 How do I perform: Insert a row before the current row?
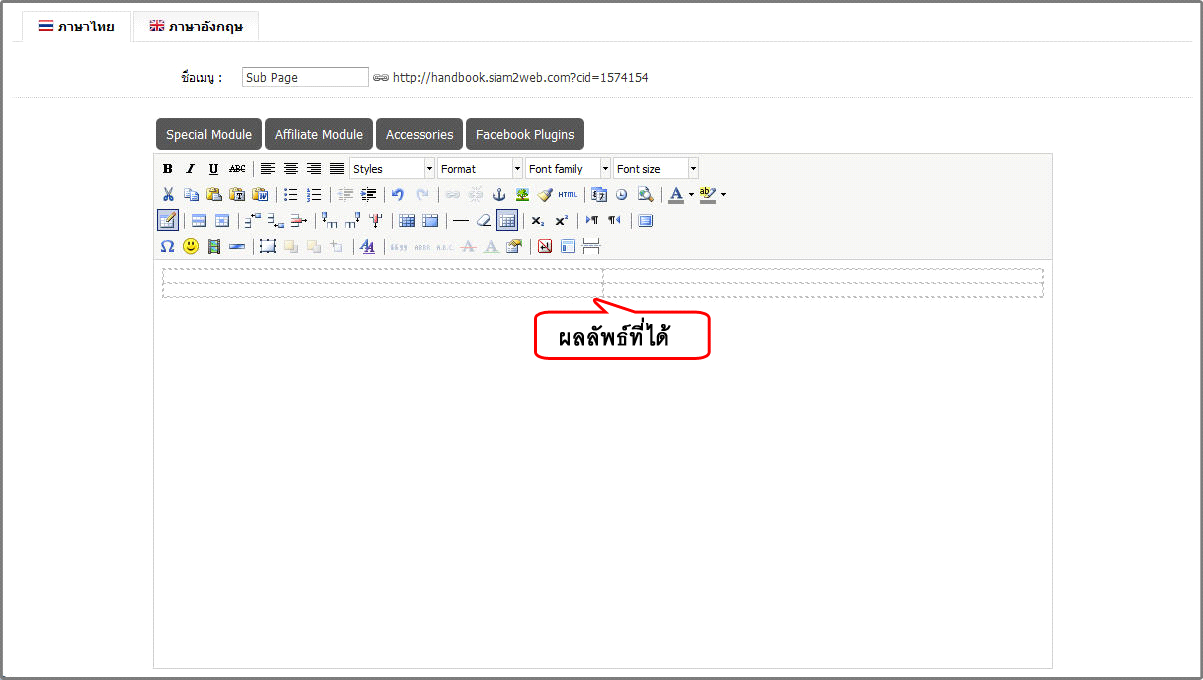(253, 221)
